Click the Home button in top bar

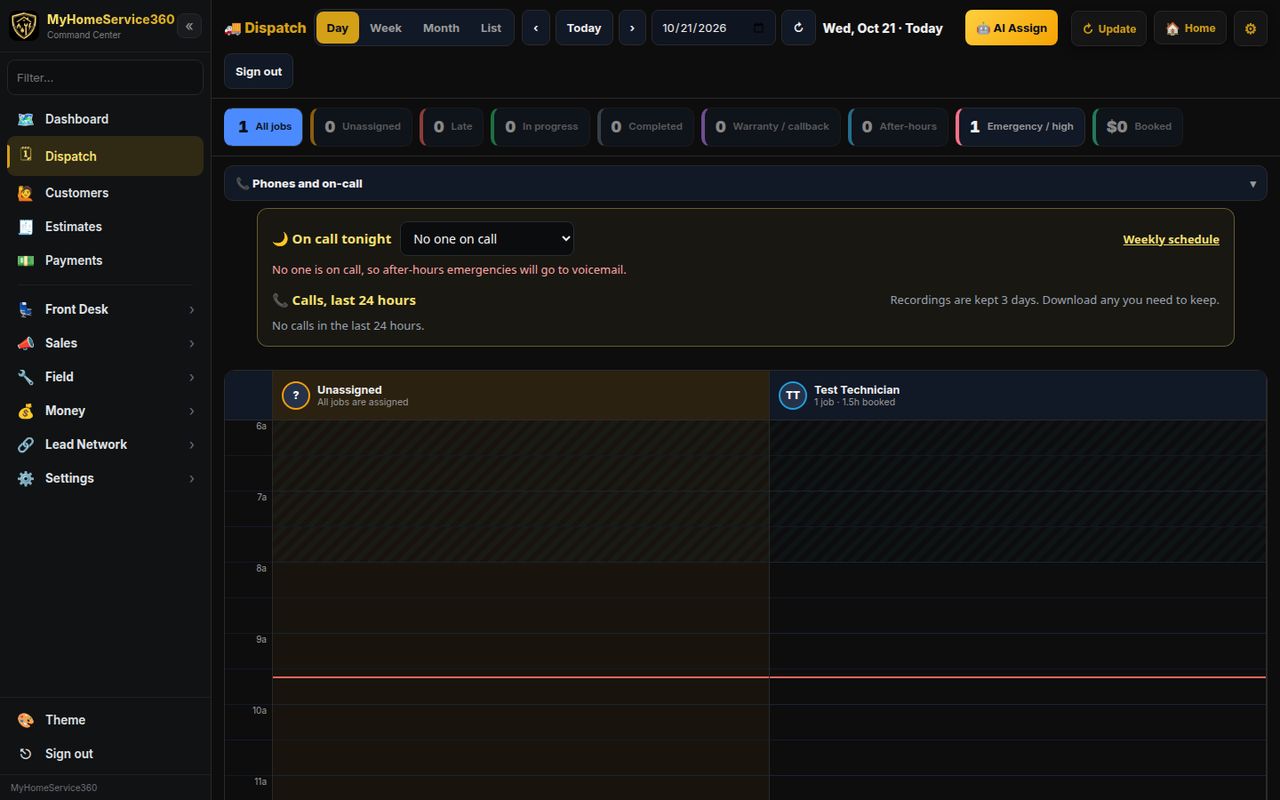point(1190,28)
